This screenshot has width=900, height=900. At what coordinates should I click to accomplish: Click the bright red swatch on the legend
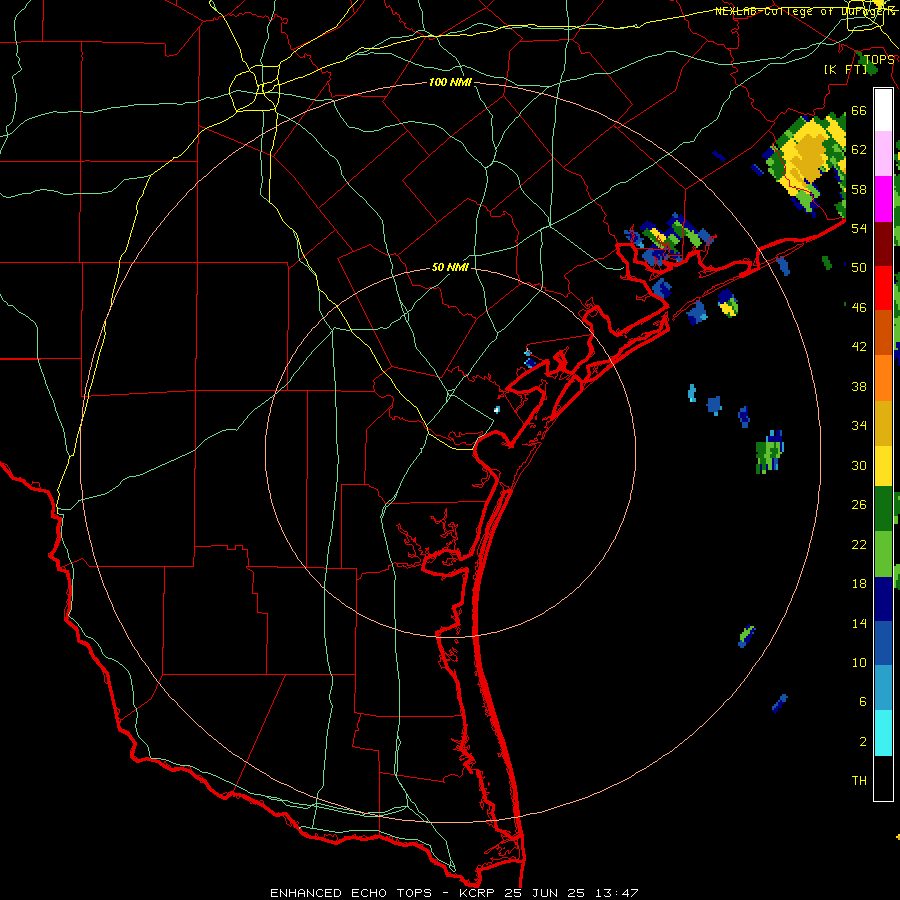(x=883, y=288)
